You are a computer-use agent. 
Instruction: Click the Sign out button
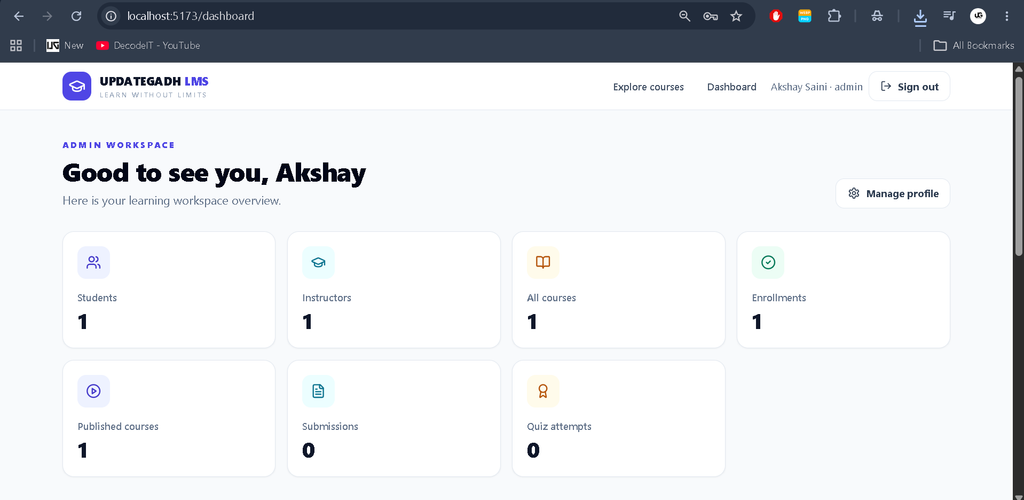click(x=909, y=86)
